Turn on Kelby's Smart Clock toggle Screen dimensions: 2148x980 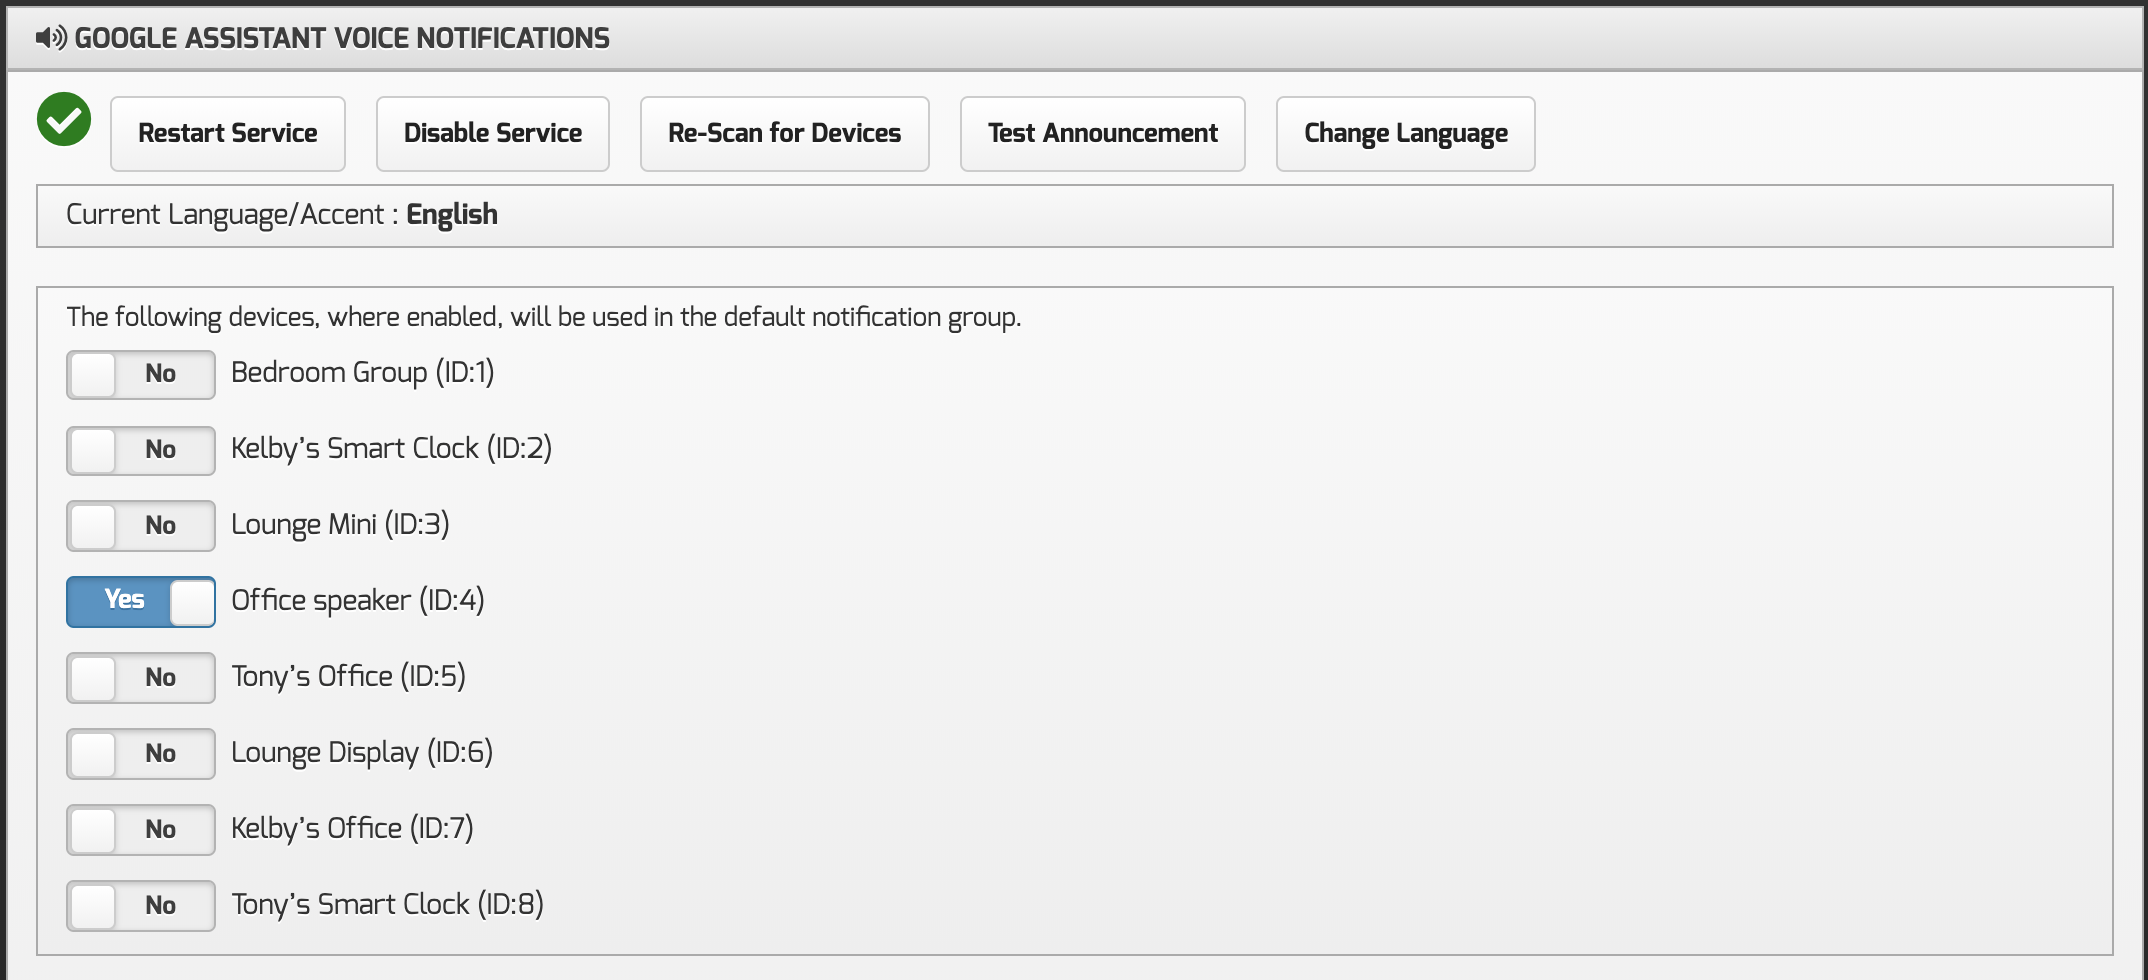coord(141,450)
